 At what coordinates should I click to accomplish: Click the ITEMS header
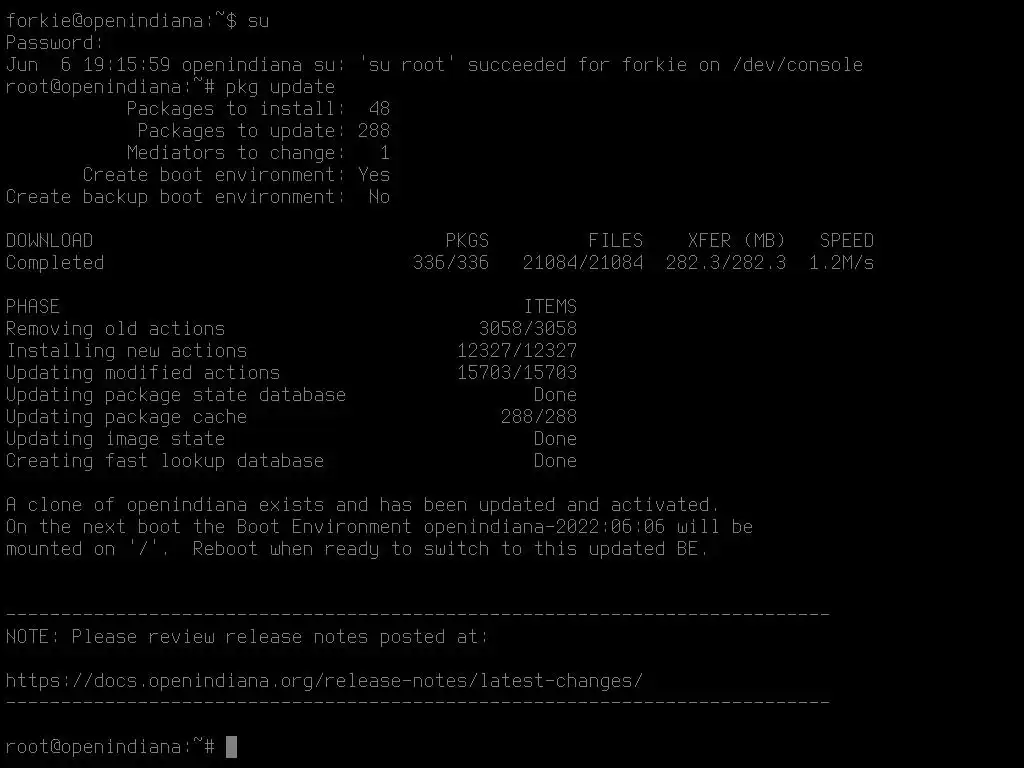pyautogui.click(x=550, y=307)
